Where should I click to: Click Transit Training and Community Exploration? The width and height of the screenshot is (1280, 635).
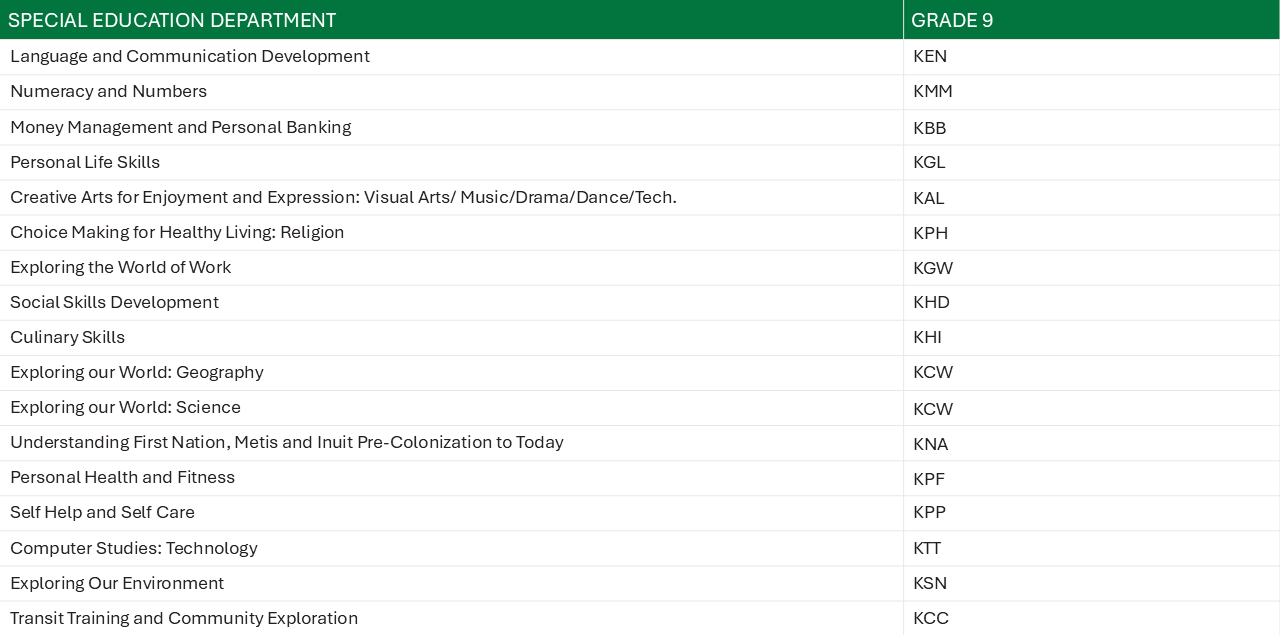tap(184, 618)
